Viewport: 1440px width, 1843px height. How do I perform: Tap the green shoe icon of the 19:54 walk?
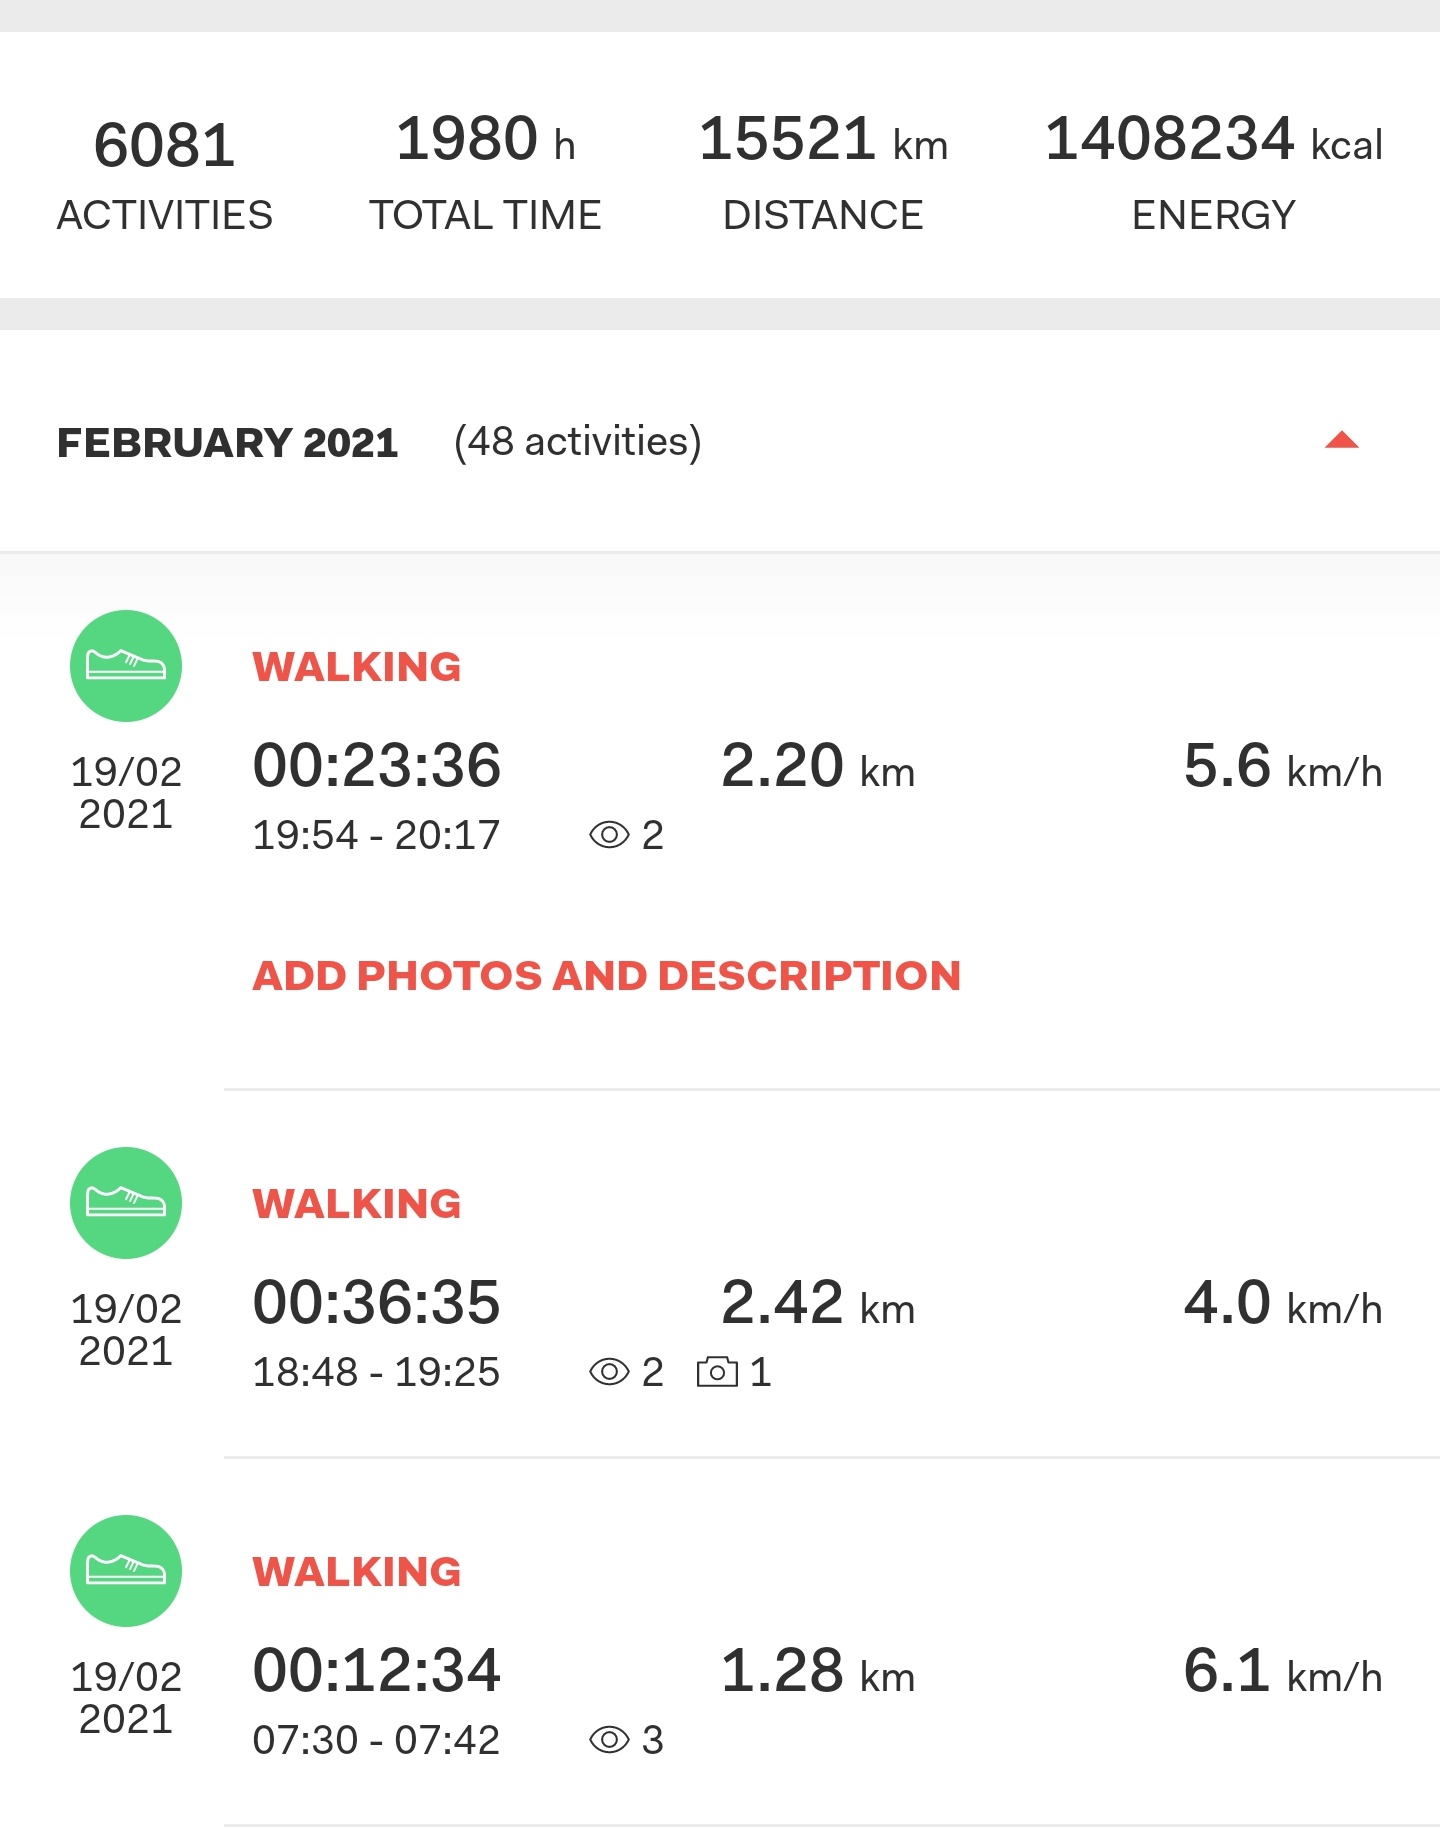pyautogui.click(x=126, y=666)
